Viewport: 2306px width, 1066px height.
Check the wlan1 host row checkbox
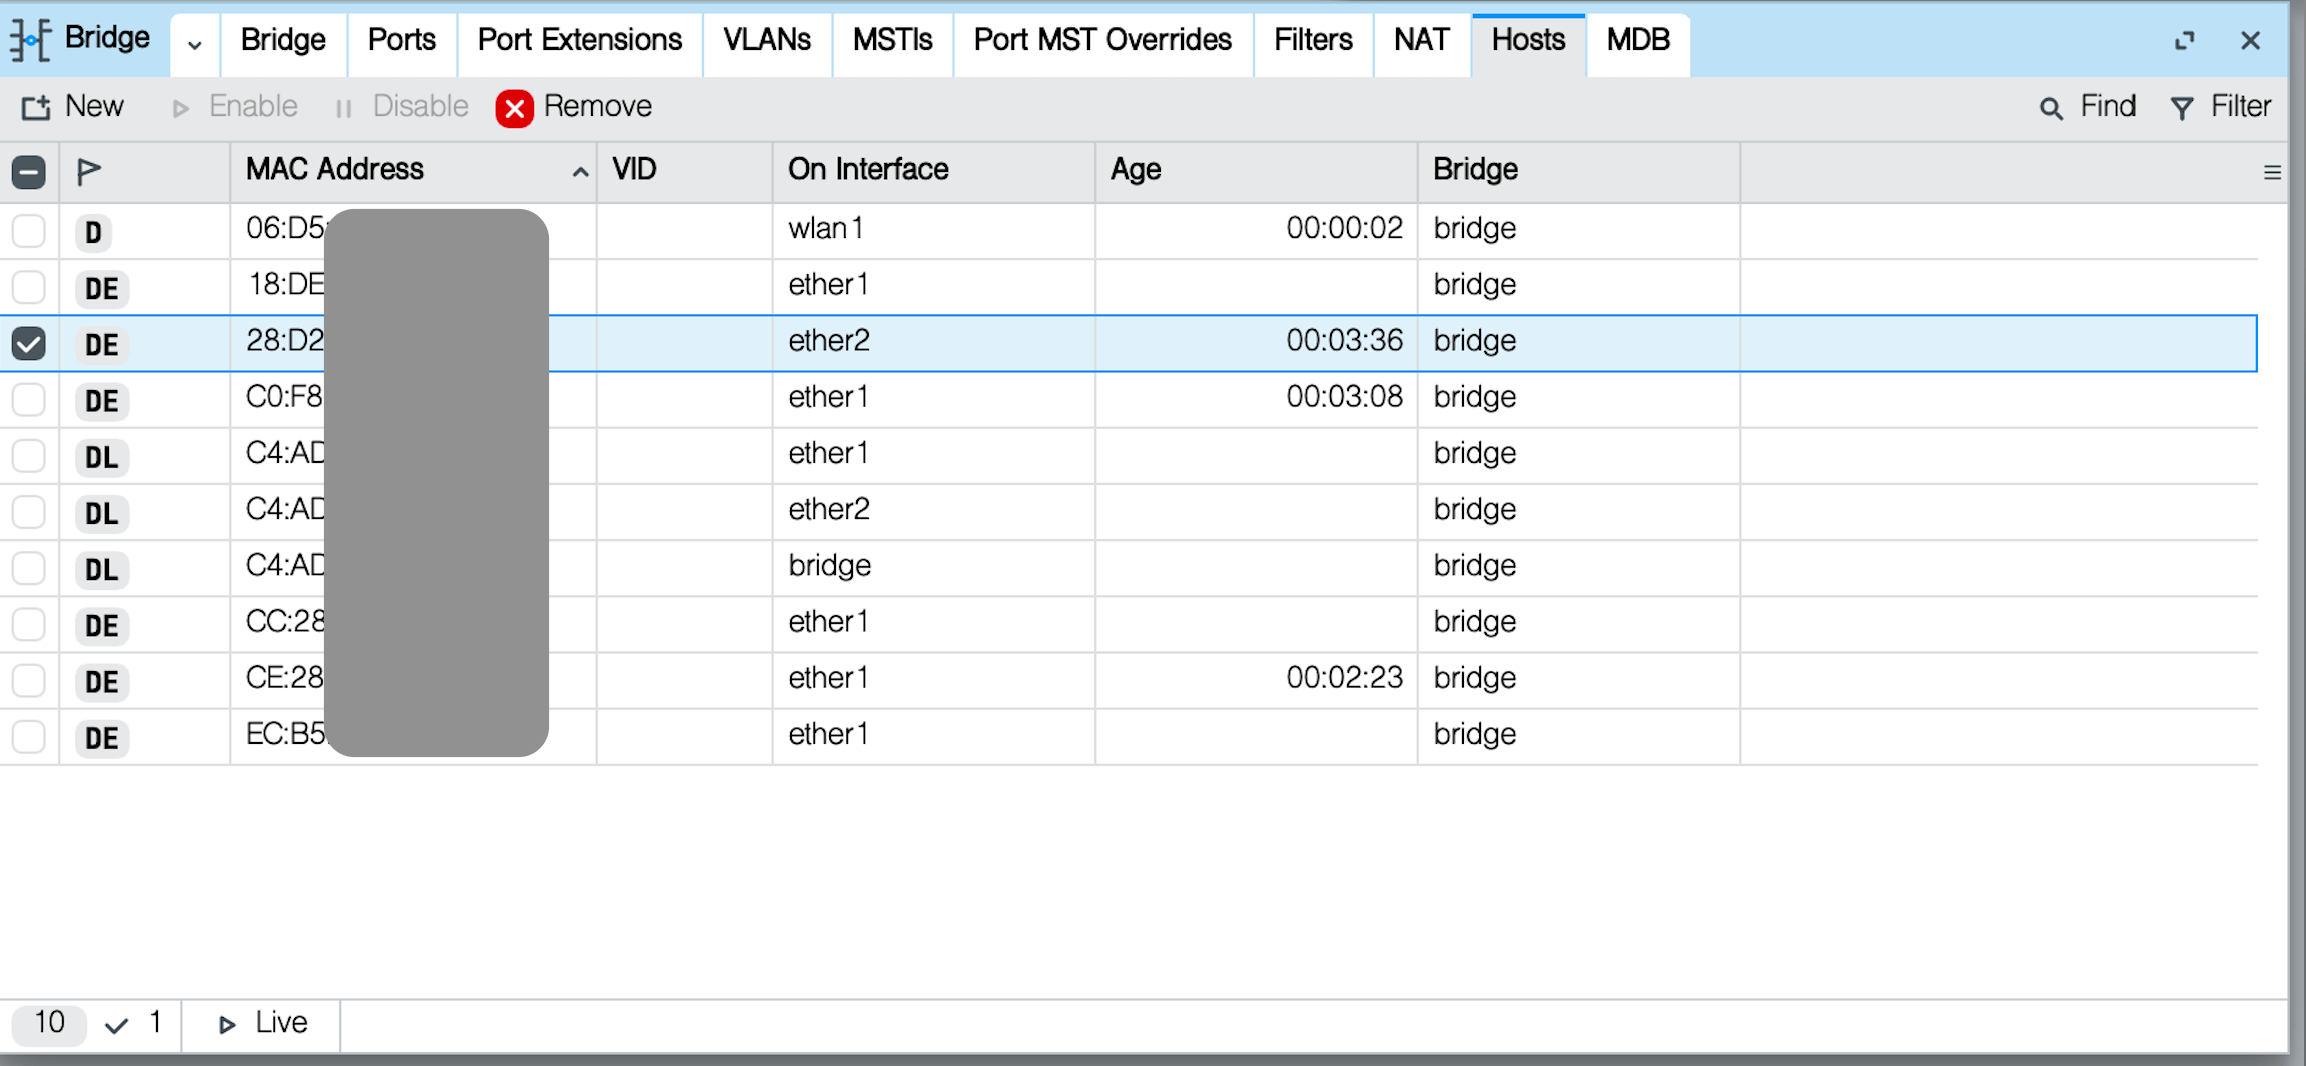pos(29,231)
